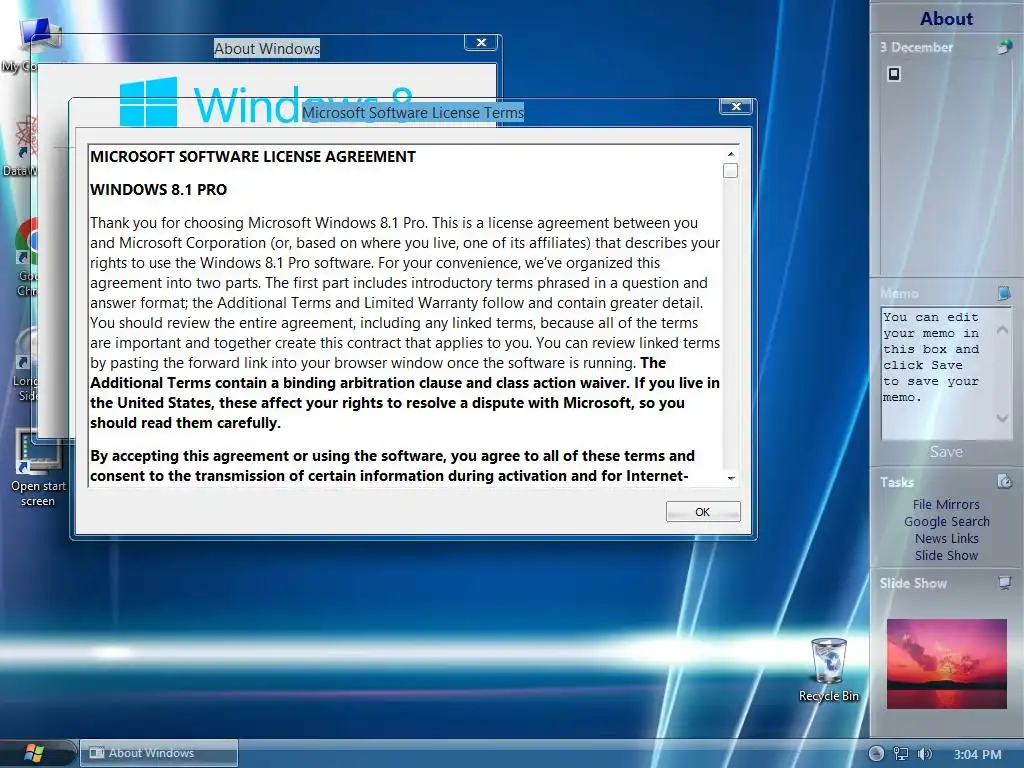This screenshot has height=768, width=1024.
Task: Click the Tasks panel clock icon
Action: (1004, 481)
